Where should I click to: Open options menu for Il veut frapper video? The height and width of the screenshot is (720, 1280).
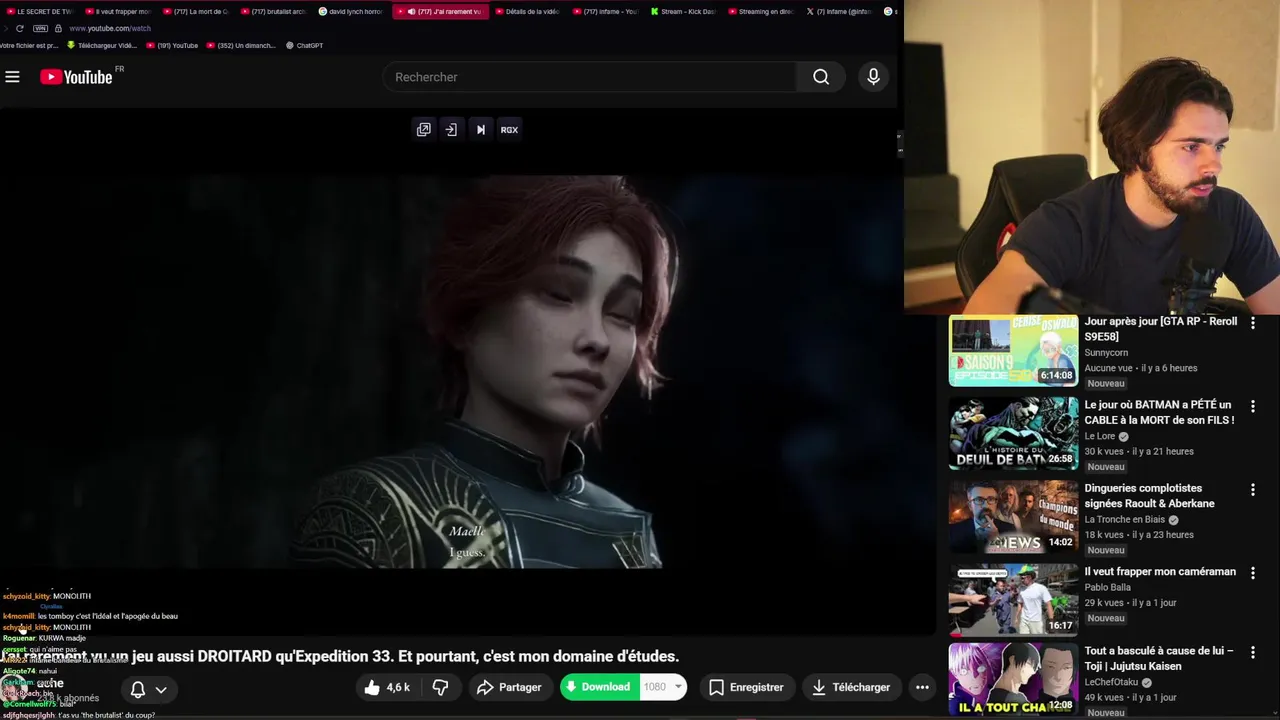1252,573
